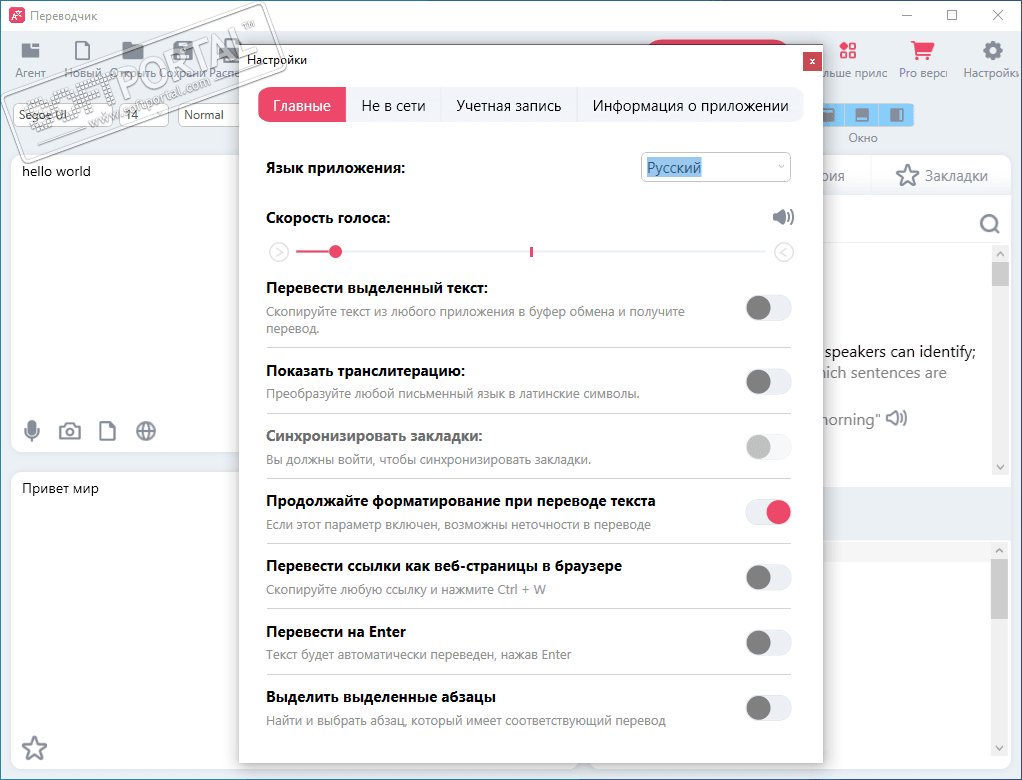Image resolution: width=1022 pixels, height=780 pixels.
Task: Enable Перевести ссылки как веб-страницы switch
Action: (768, 577)
